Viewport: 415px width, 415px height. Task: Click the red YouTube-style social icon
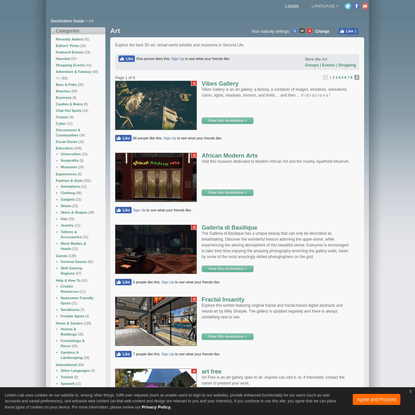[x=365, y=6]
